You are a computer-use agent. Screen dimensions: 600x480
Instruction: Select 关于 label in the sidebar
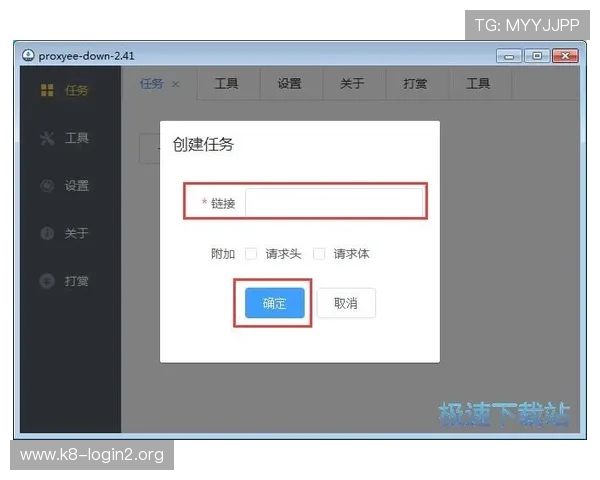[77, 233]
